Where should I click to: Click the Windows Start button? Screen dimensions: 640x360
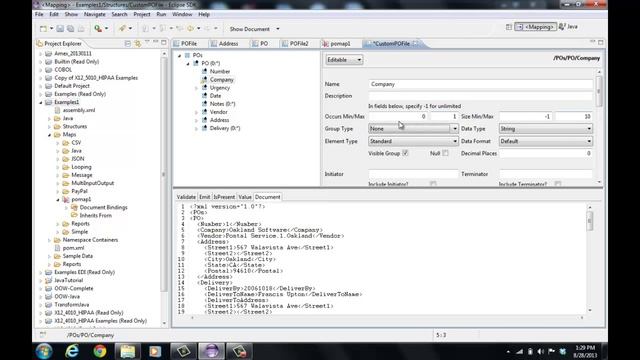click(x=44, y=351)
